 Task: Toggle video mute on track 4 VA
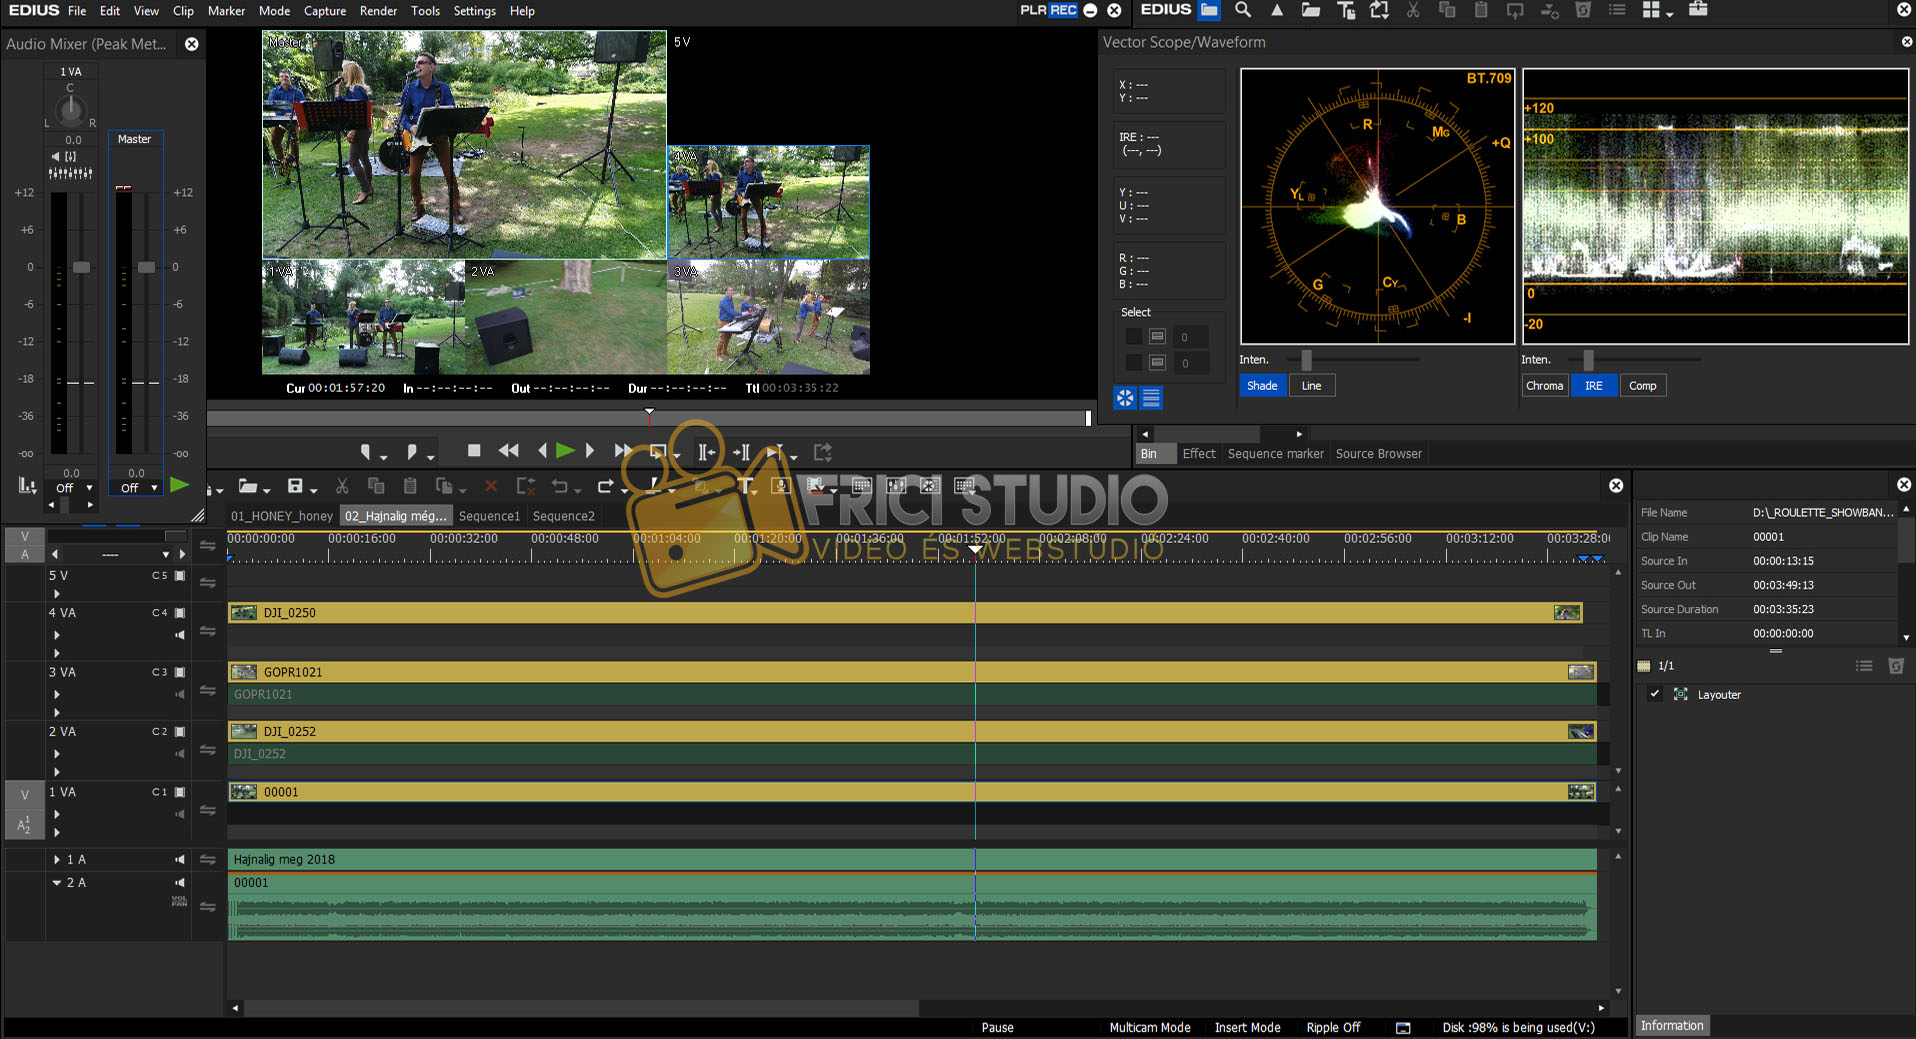click(x=180, y=613)
